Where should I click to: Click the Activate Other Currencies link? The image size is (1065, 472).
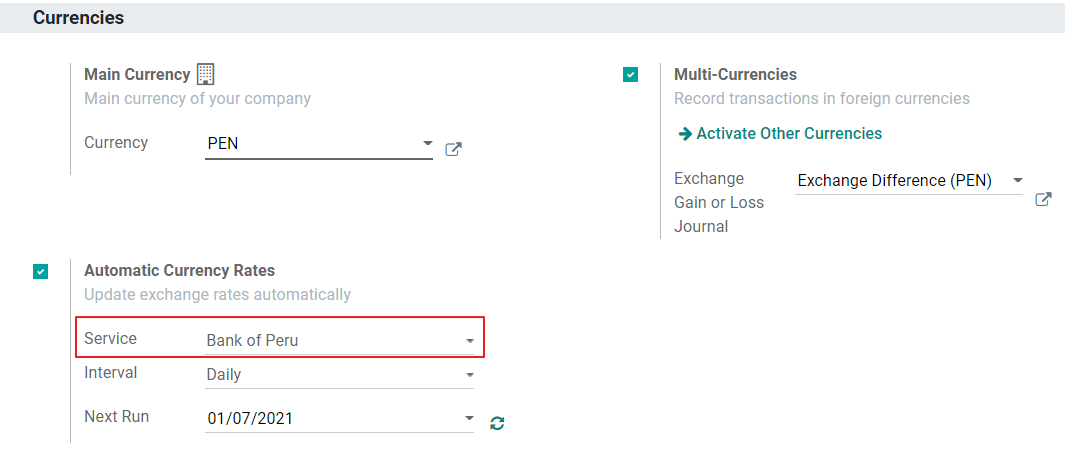coord(780,134)
